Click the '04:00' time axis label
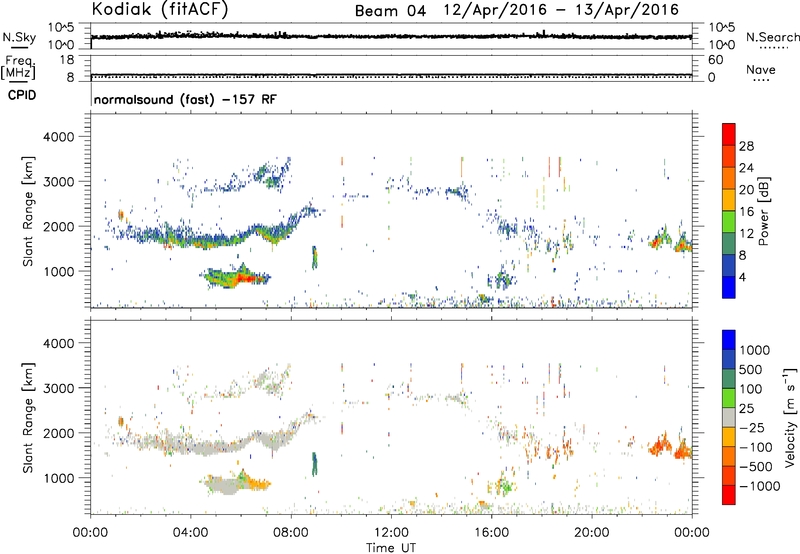This screenshot has height=554, width=800. 190,533
